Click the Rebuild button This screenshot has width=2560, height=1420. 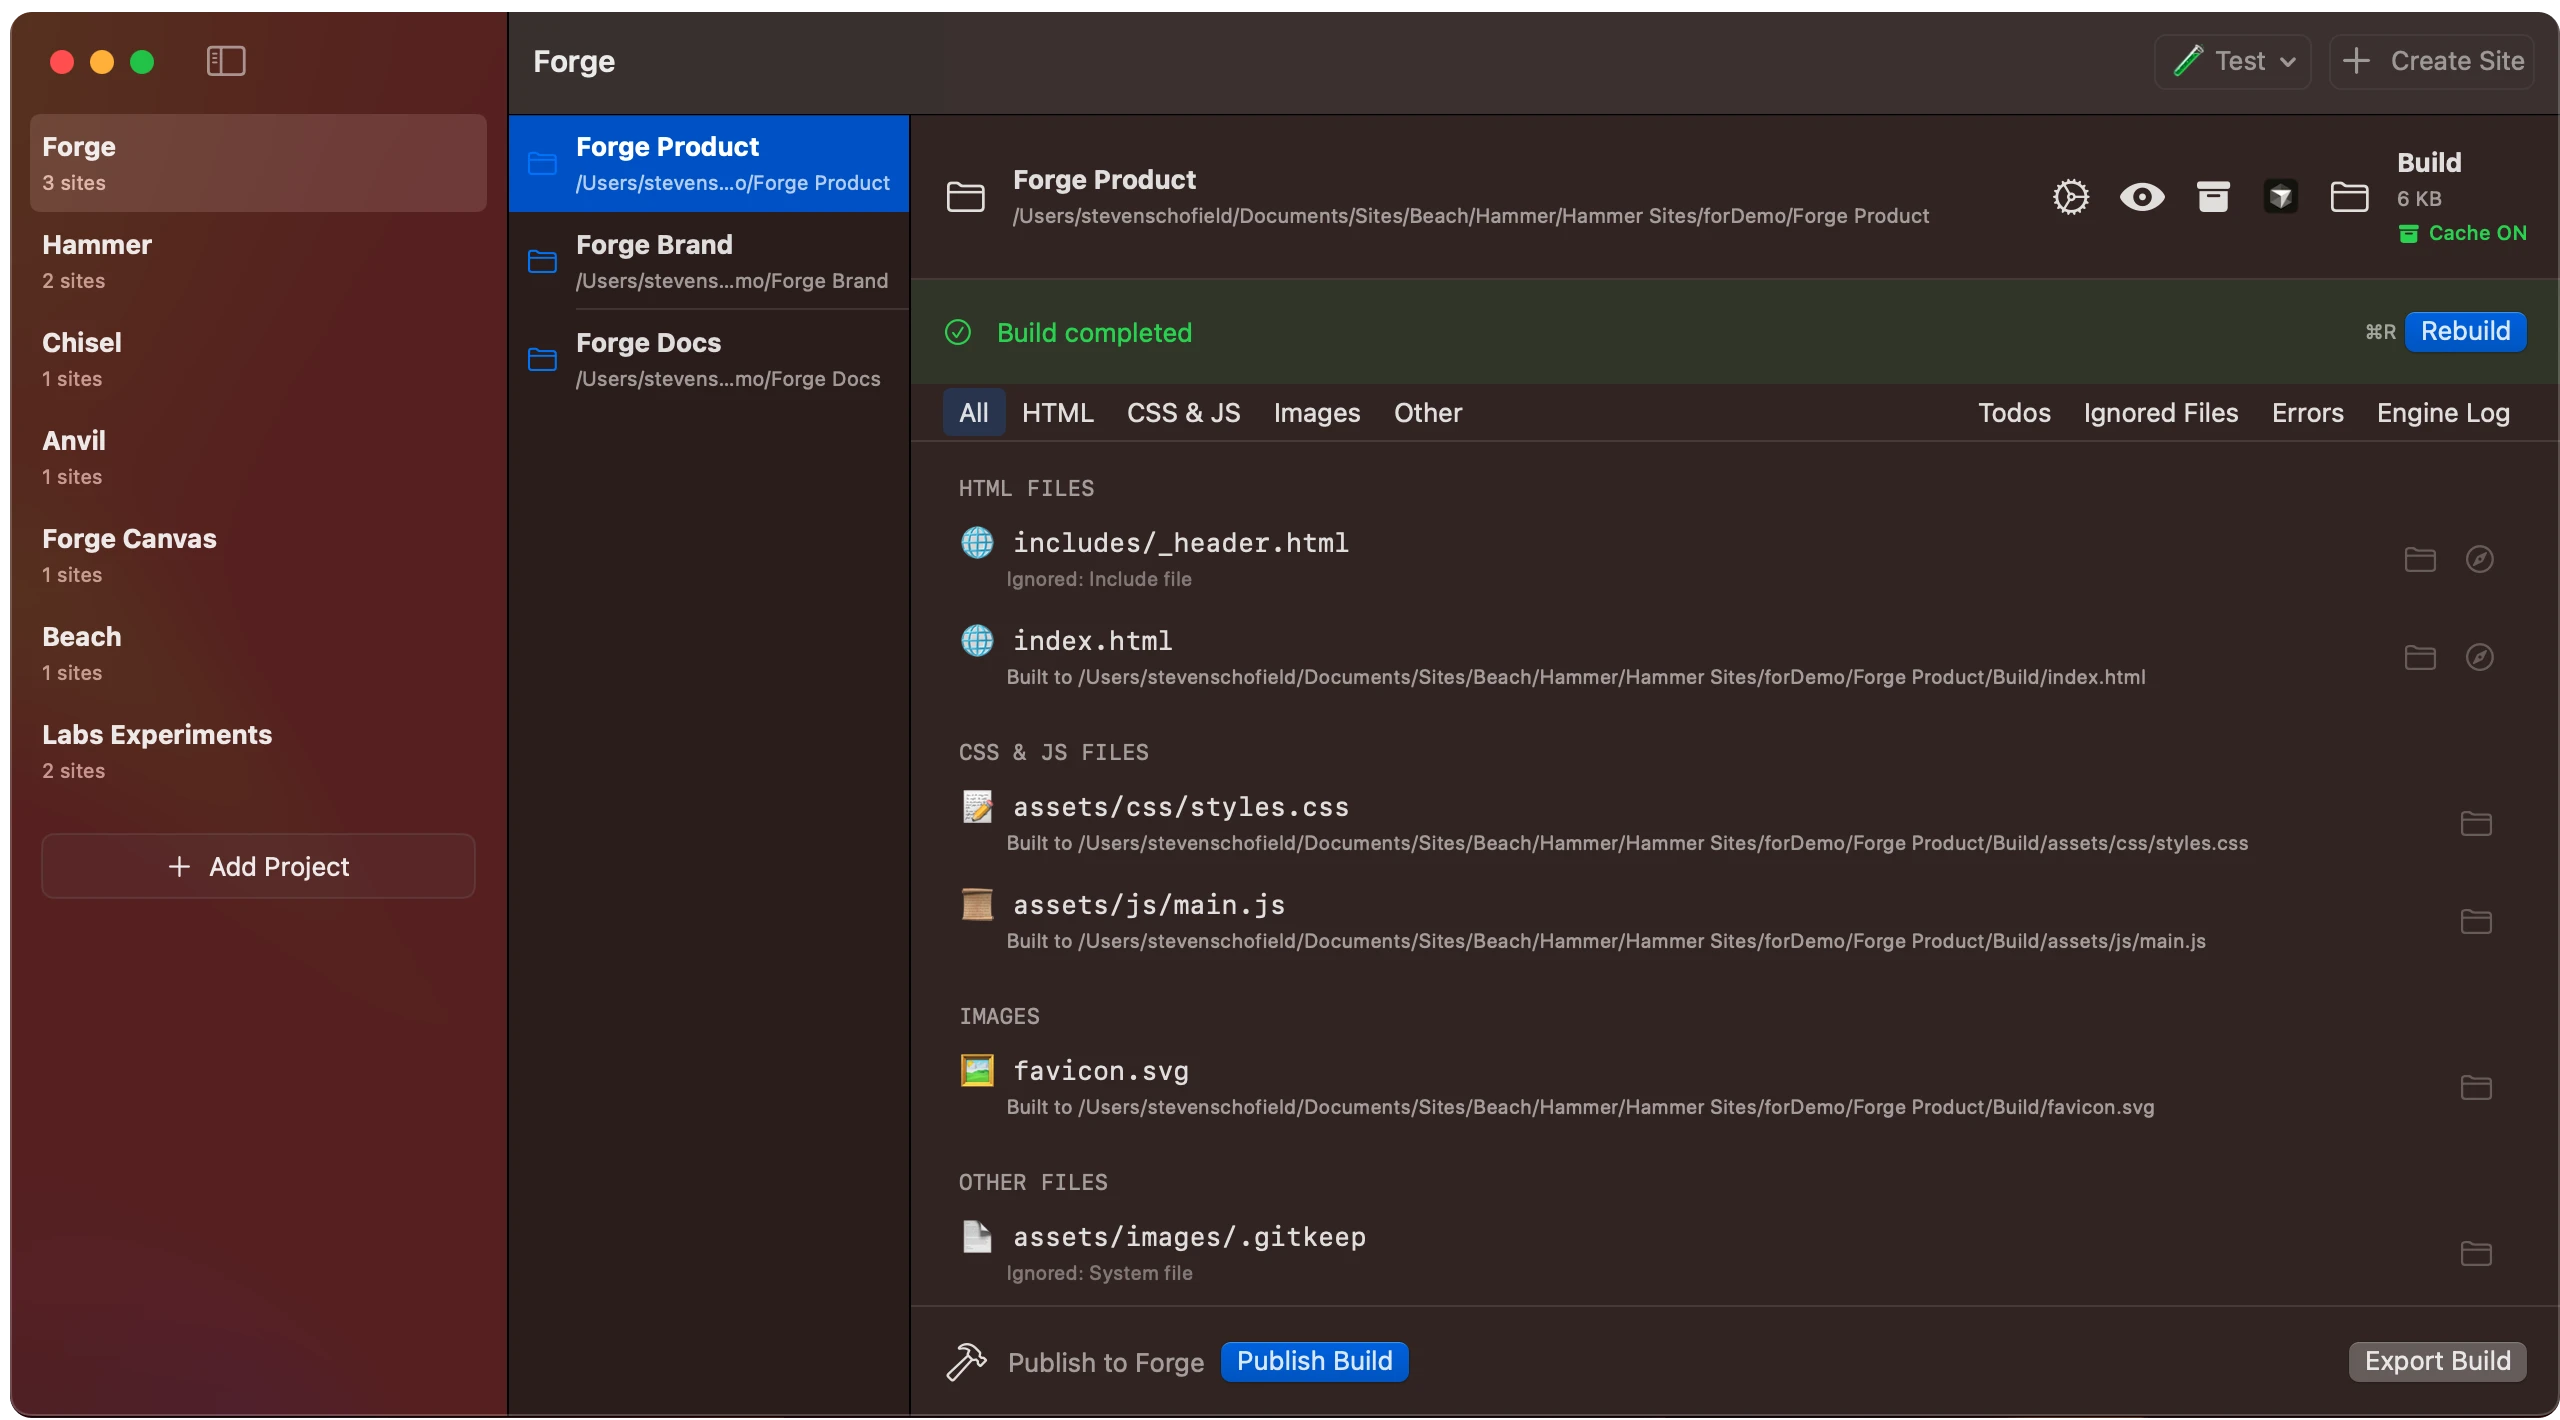2465,331
